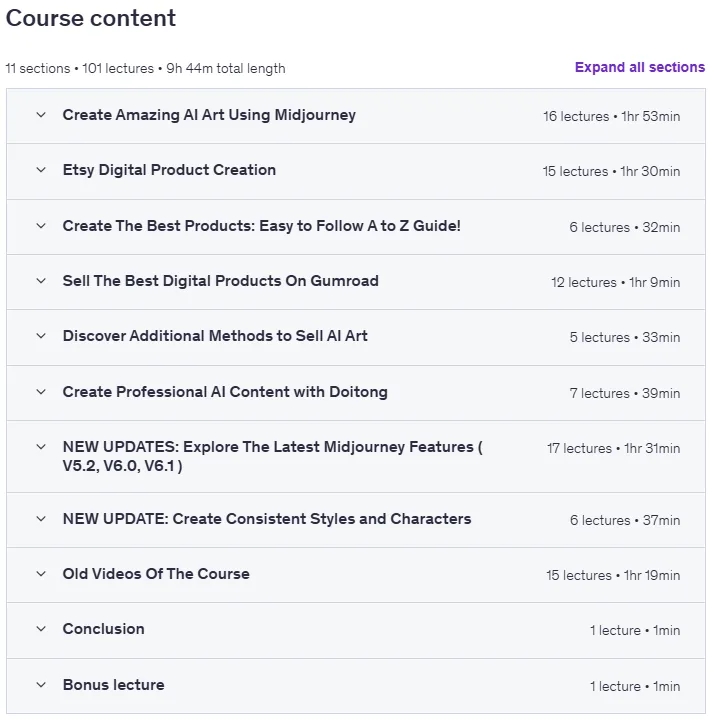Expand Etsy Digital Product Creation chevron
Viewport: 710px width, 719px height.
pyautogui.click(x=41, y=170)
